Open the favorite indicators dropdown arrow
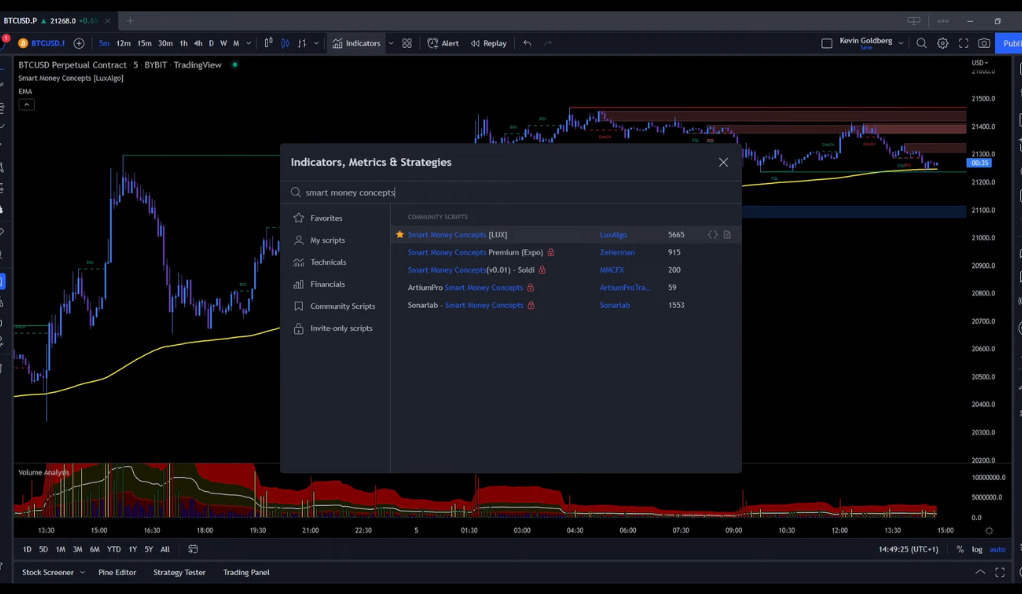The height and width of the screenshot is (594, 1022). click(391, 43)
